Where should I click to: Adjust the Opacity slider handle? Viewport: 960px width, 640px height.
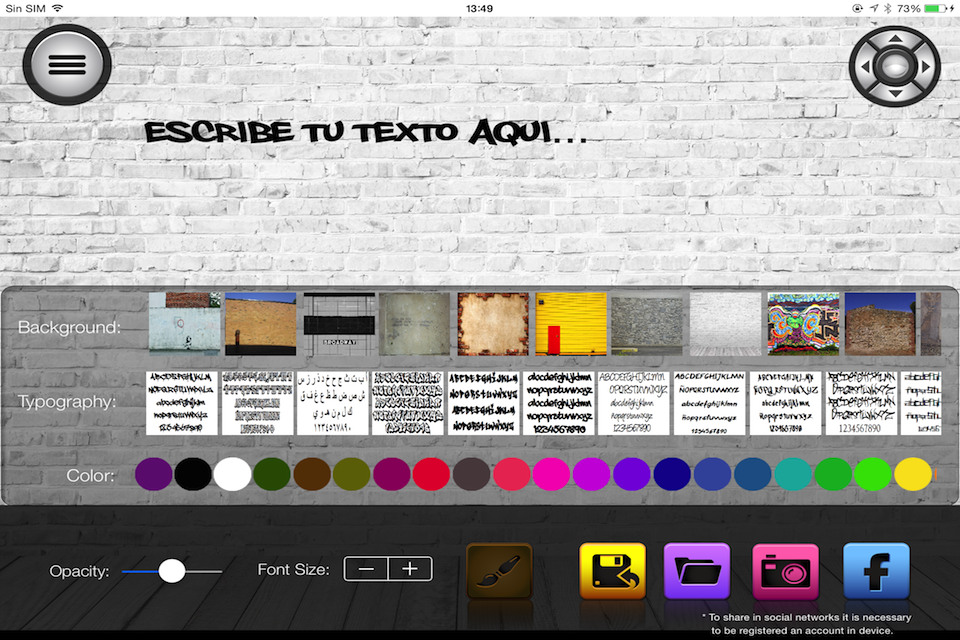click(172, 571)
